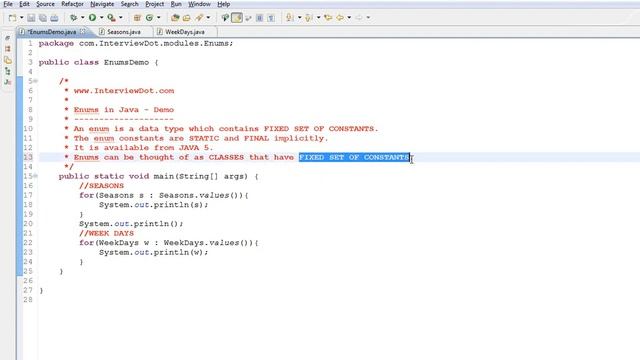The height and width of the screenshot is (360, 640).
Task: Open JUnit view icon in left sidebar
Action: point(7,82)
